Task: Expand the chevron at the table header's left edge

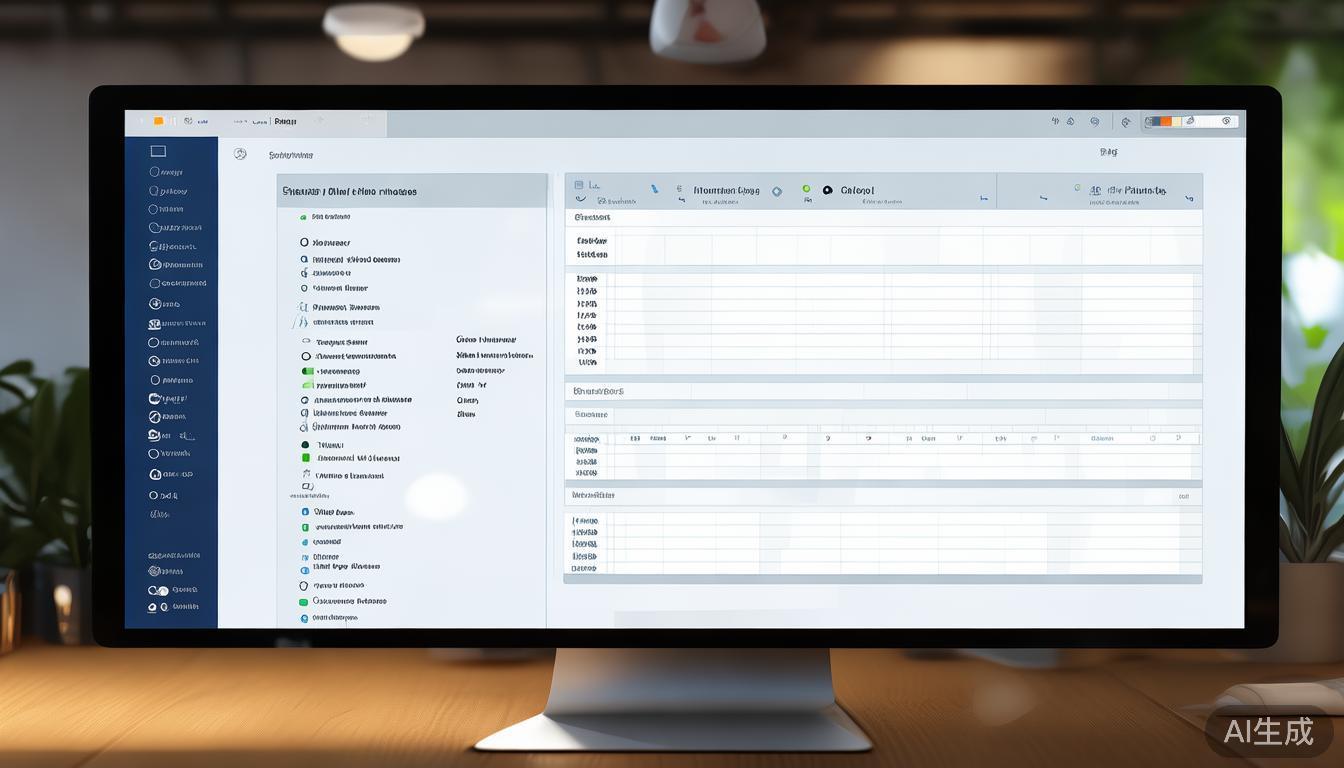Action: click(581, 199)
